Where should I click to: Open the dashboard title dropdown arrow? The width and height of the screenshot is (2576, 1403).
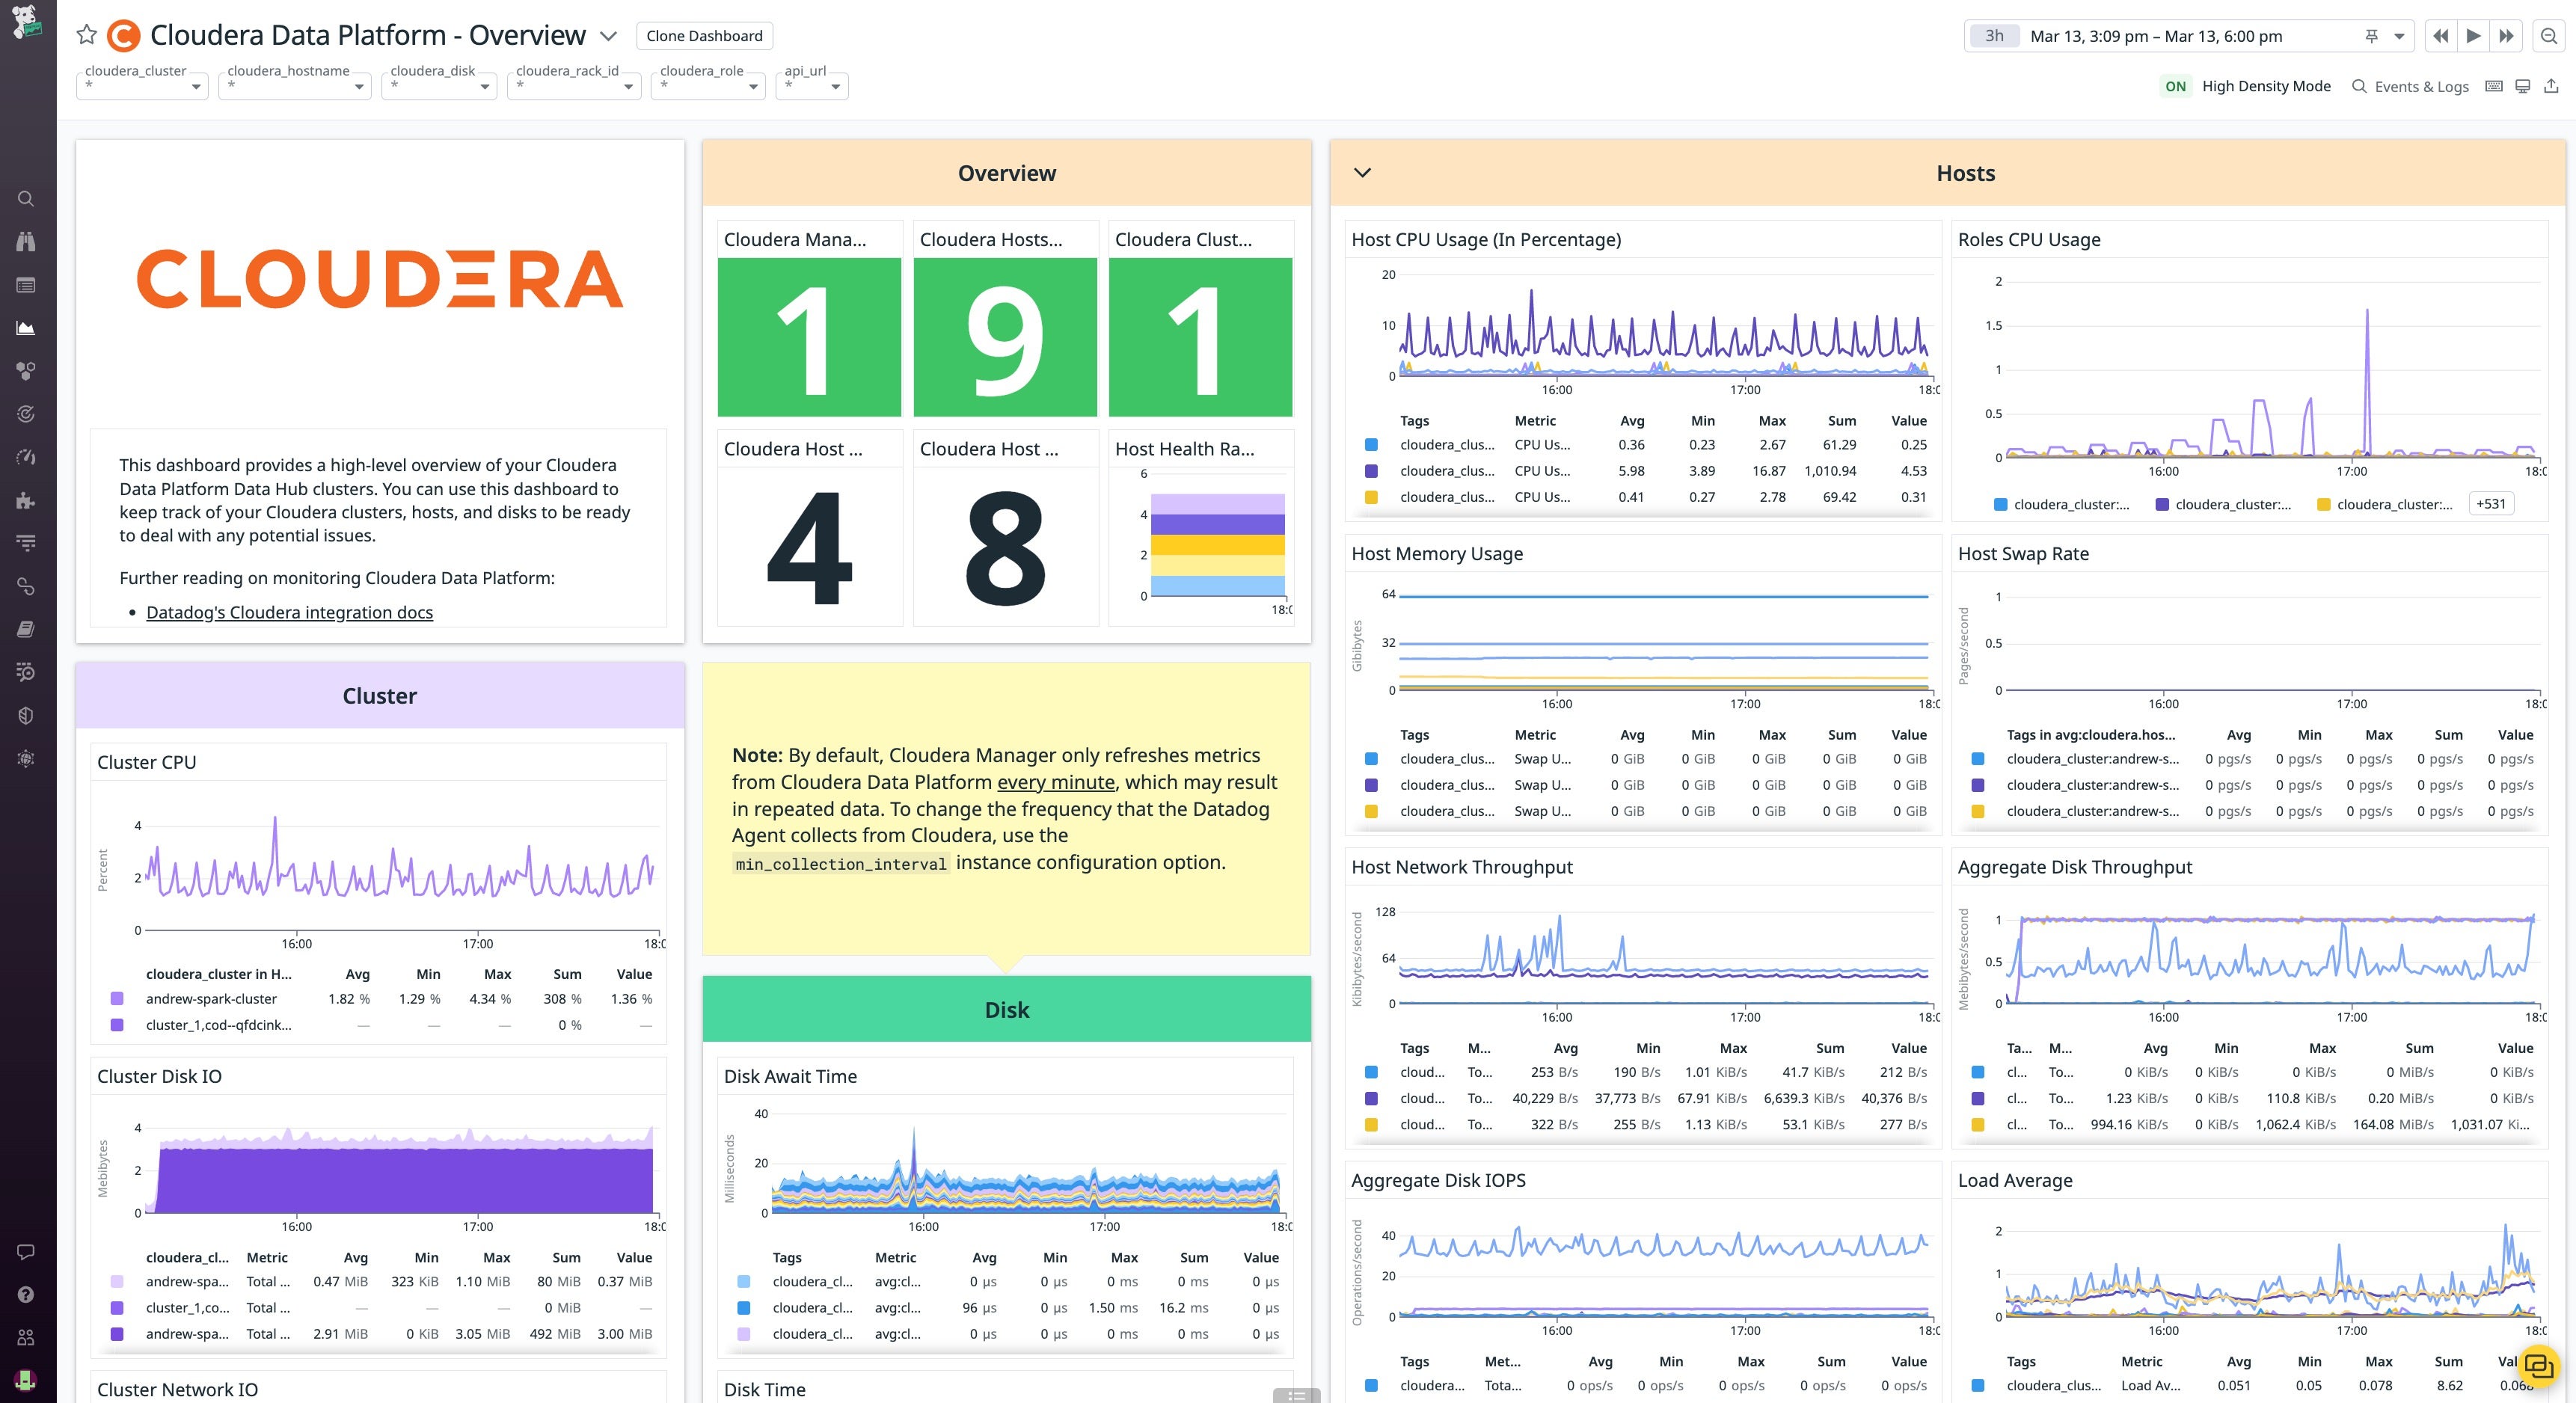point(608,35)
